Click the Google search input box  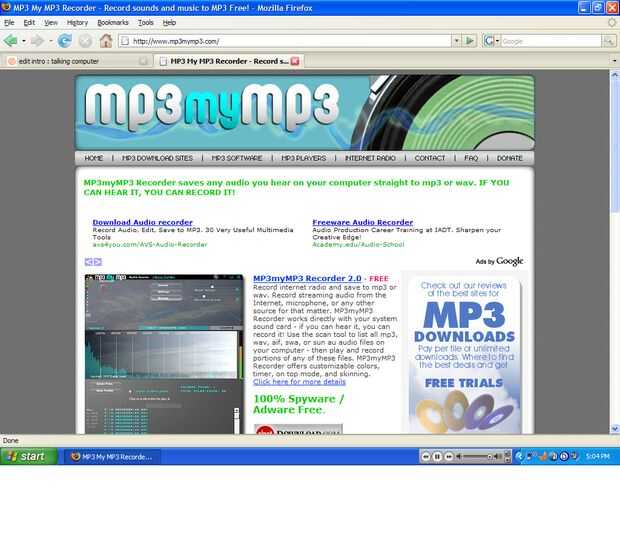click(551, 41)
